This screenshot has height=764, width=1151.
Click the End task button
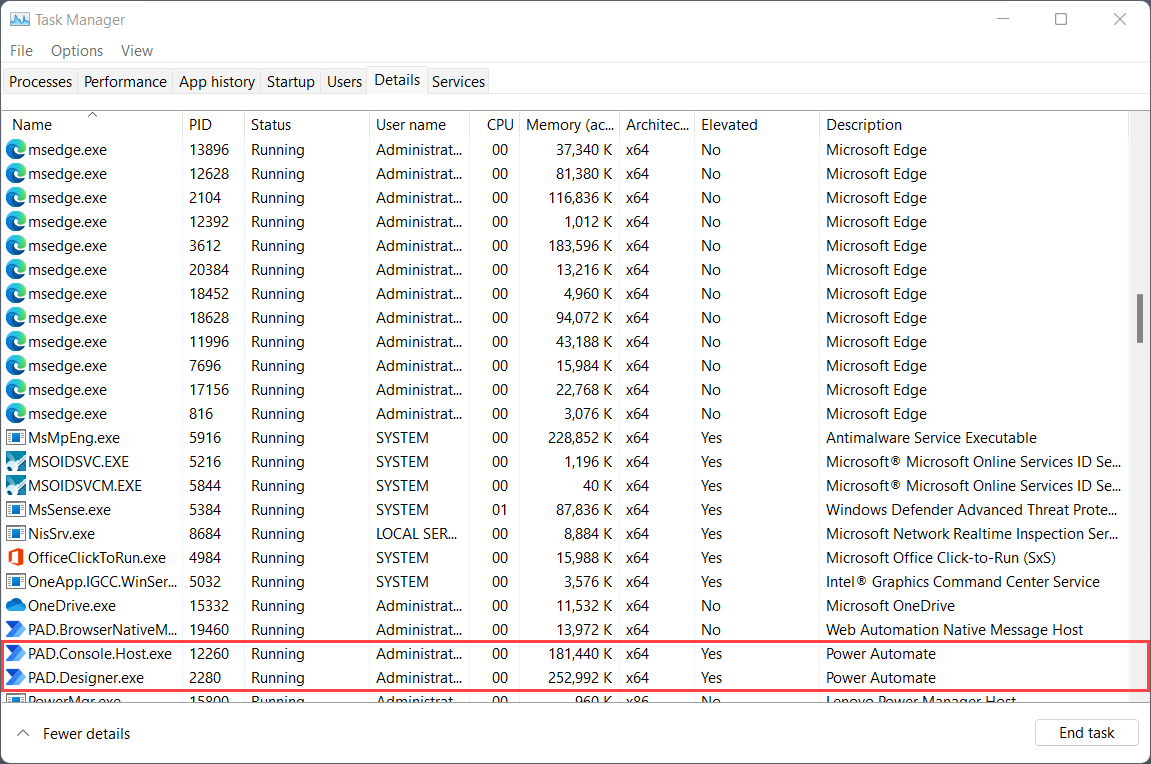point(1086,732)
